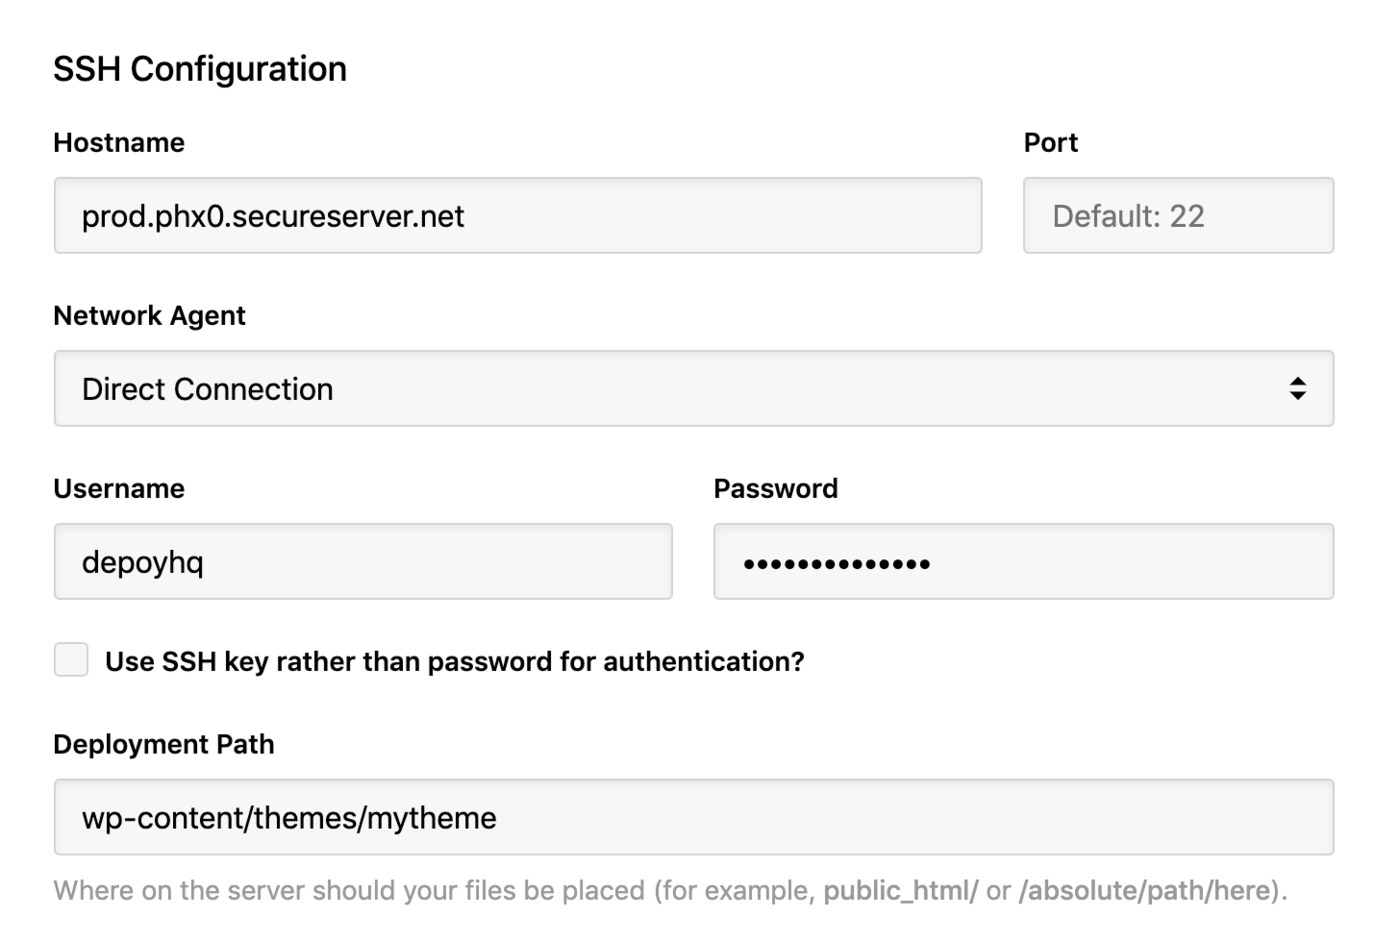Focus the Hostname field with prod.phx0.secureserver.net
This screenshot has width=1400, height=942.
coord(518,215)
